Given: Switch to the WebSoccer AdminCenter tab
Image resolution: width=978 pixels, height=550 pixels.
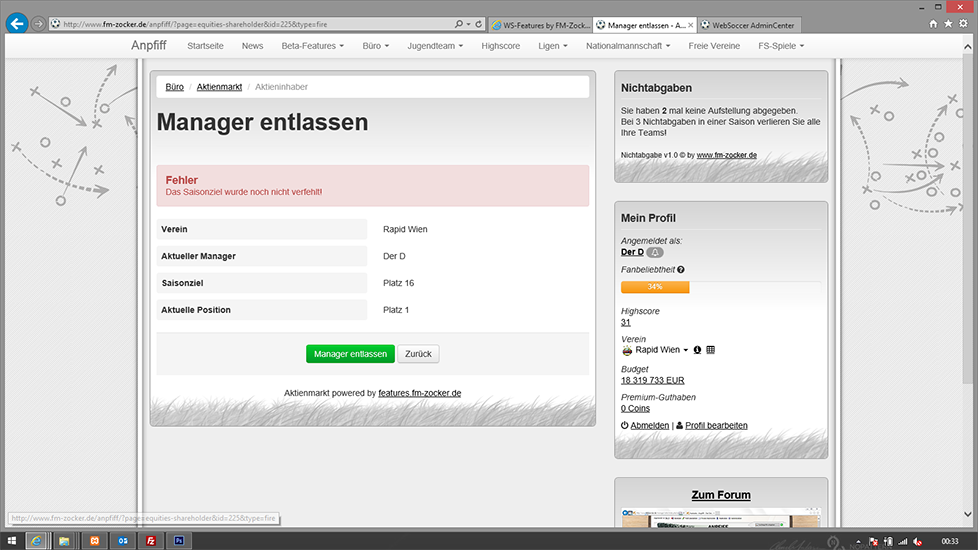Looking at the screenshot, I should (x=752, y=24).
